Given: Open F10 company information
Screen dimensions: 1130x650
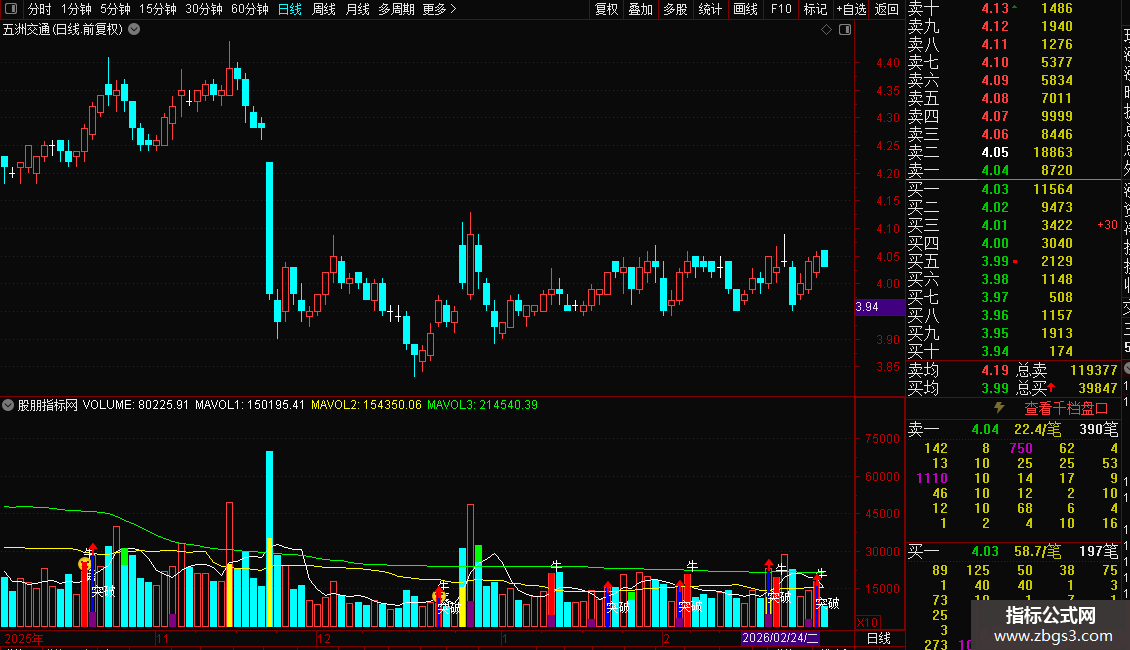Looking at the screenshot, I should click(780, 9).
